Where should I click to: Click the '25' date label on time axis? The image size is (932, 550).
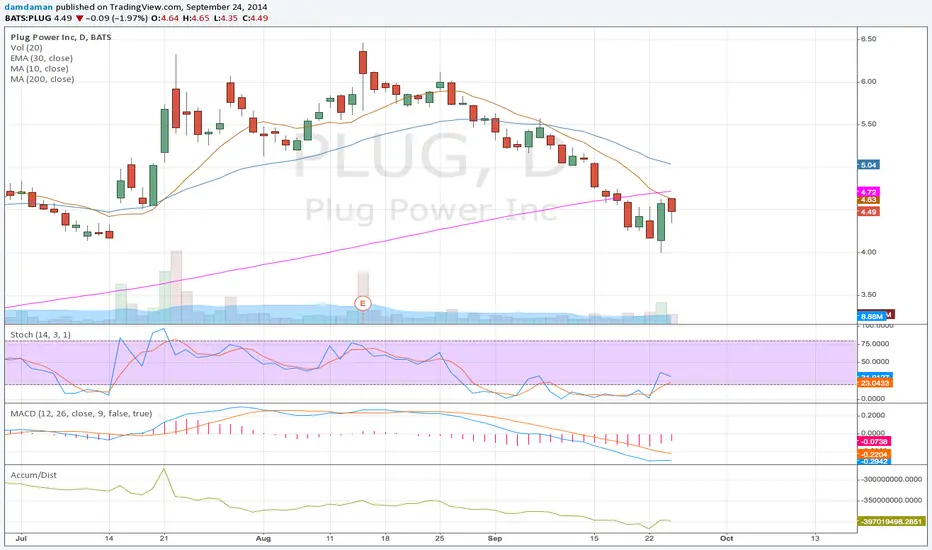[440, 538]
